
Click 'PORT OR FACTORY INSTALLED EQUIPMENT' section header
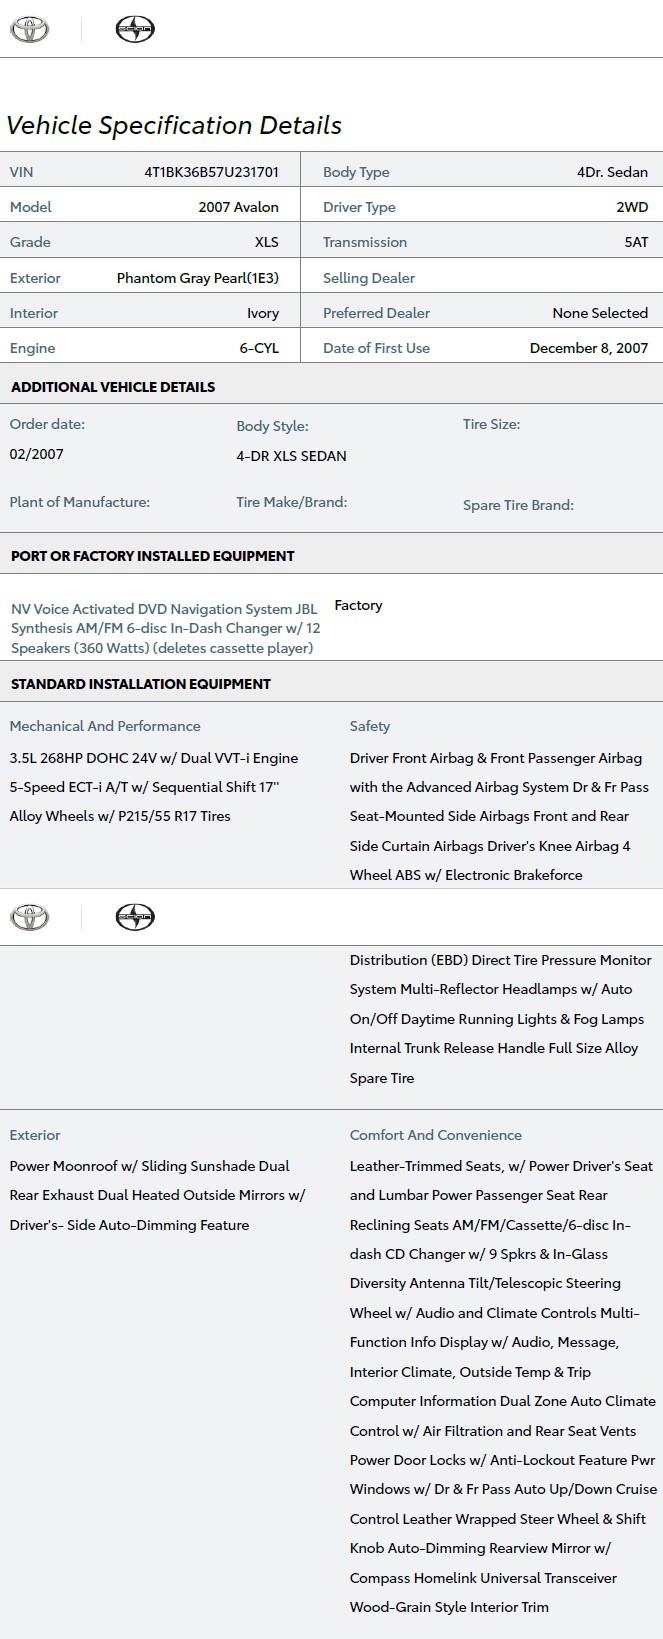pyautogui.click(x=153, y=556)
